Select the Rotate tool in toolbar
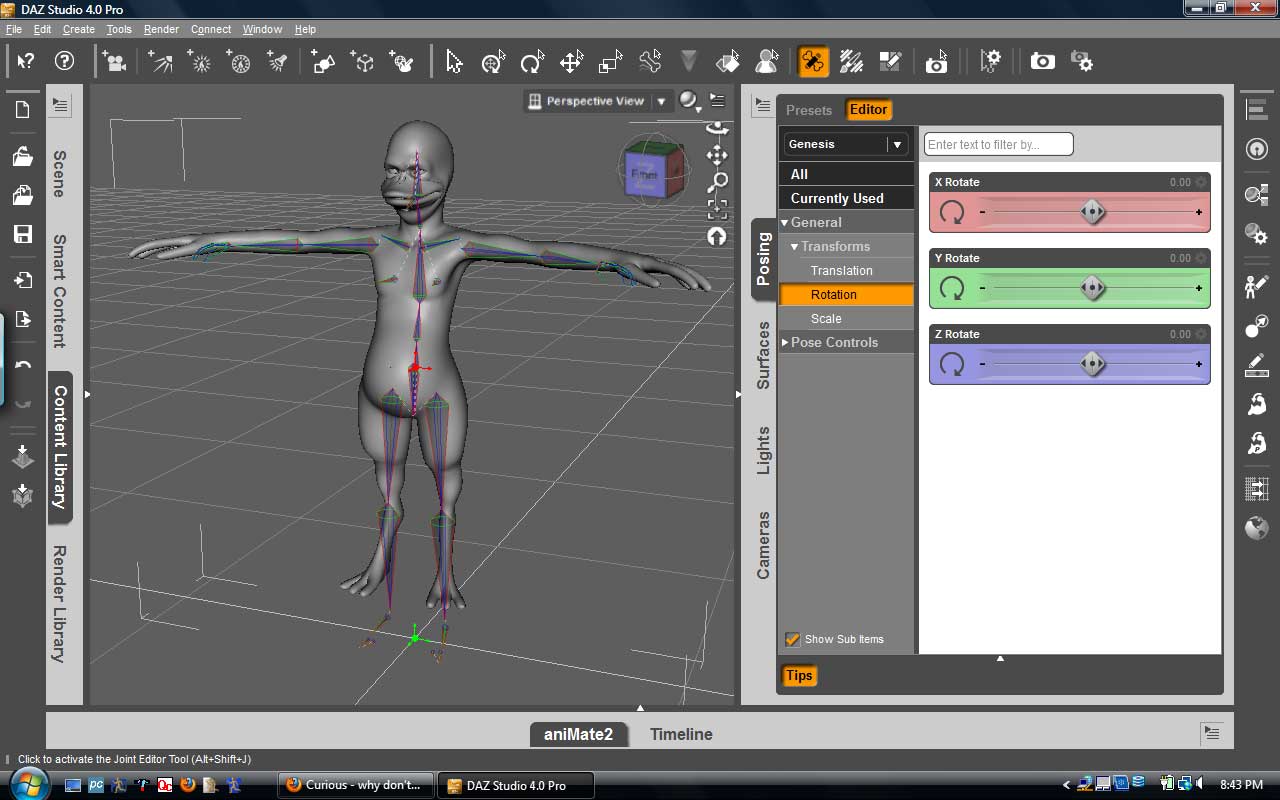Image resolution: width=1280 pixels, height=800 pixels. pos(532,62)
